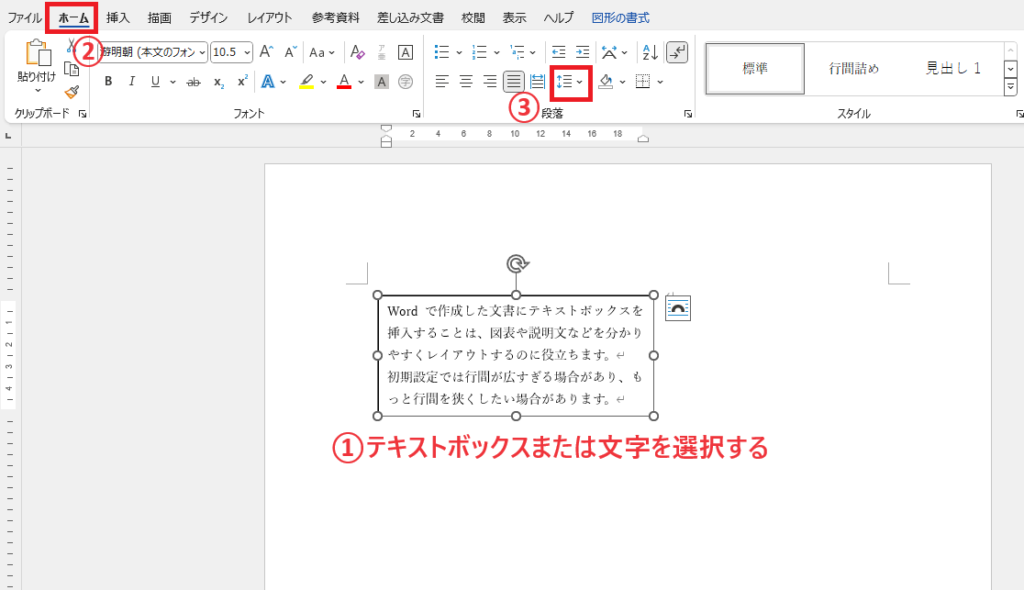This screenshot has width=1024, height=590.
Task: Click the enclose characters circle icon
Action: (x=406, y=81)
